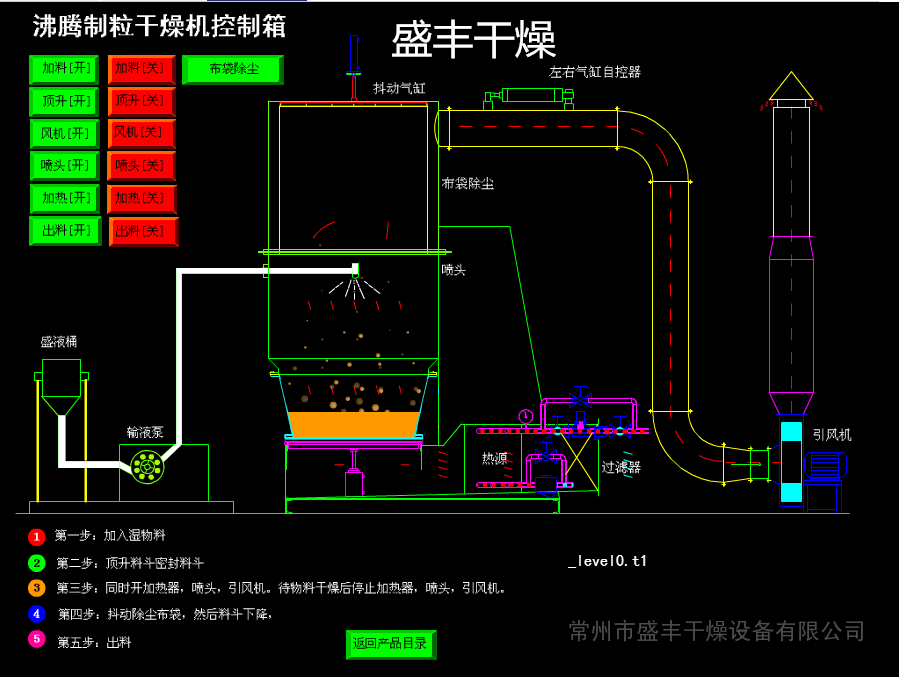This screenshot has height=677, width=899.
Task: Click the left-right cylinder controller (左右气缸自控器) graphic
Action: tap(530, 96)
